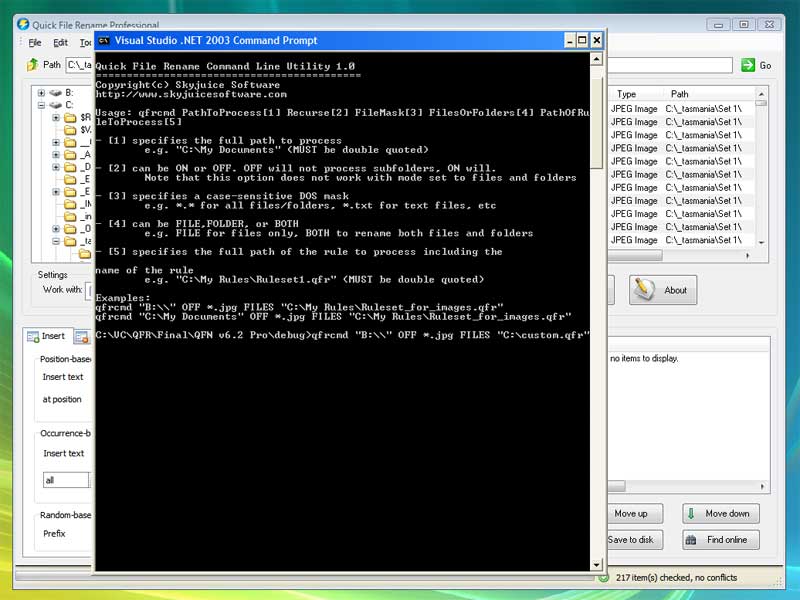
Task: Click the green Go arrow icon
Action: pos(747,65)
